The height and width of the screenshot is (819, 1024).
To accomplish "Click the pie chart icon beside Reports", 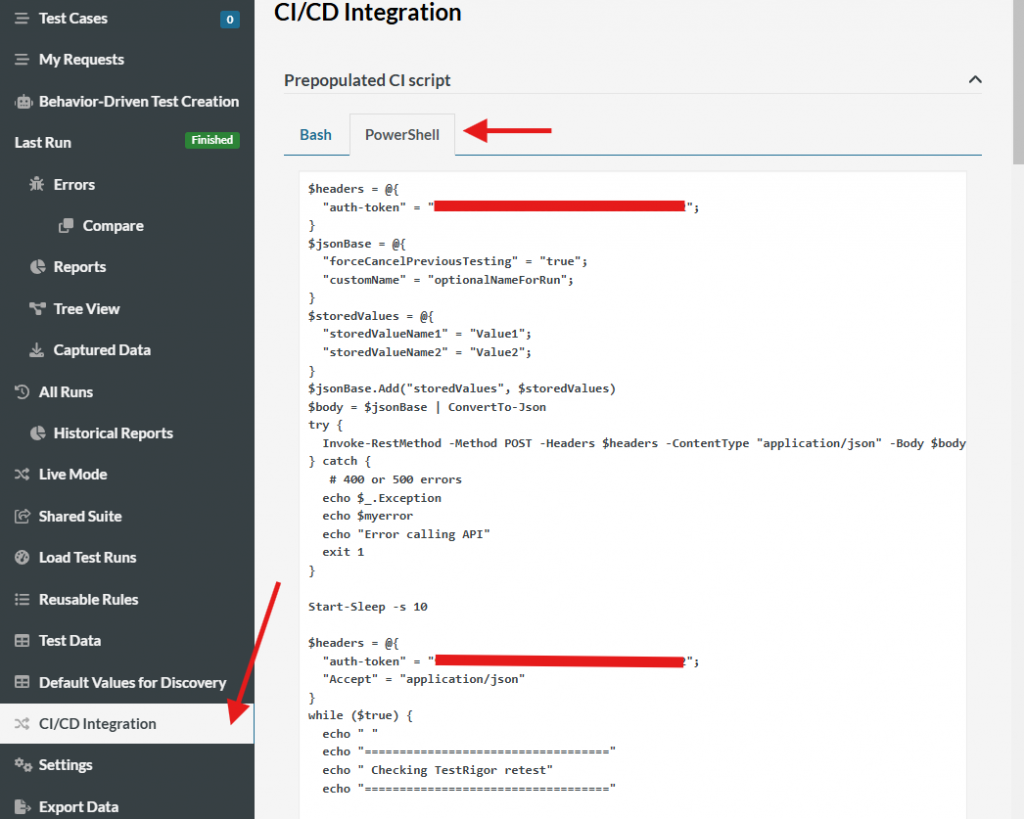I will pos(37,267).
